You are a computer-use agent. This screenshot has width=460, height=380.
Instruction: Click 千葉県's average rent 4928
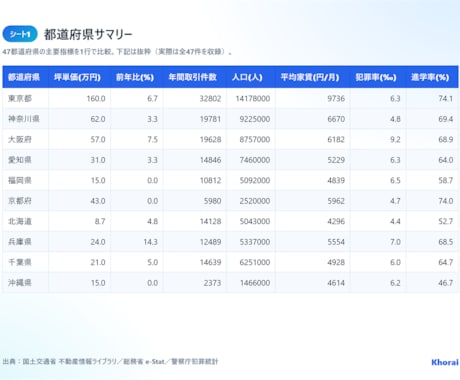336,262
